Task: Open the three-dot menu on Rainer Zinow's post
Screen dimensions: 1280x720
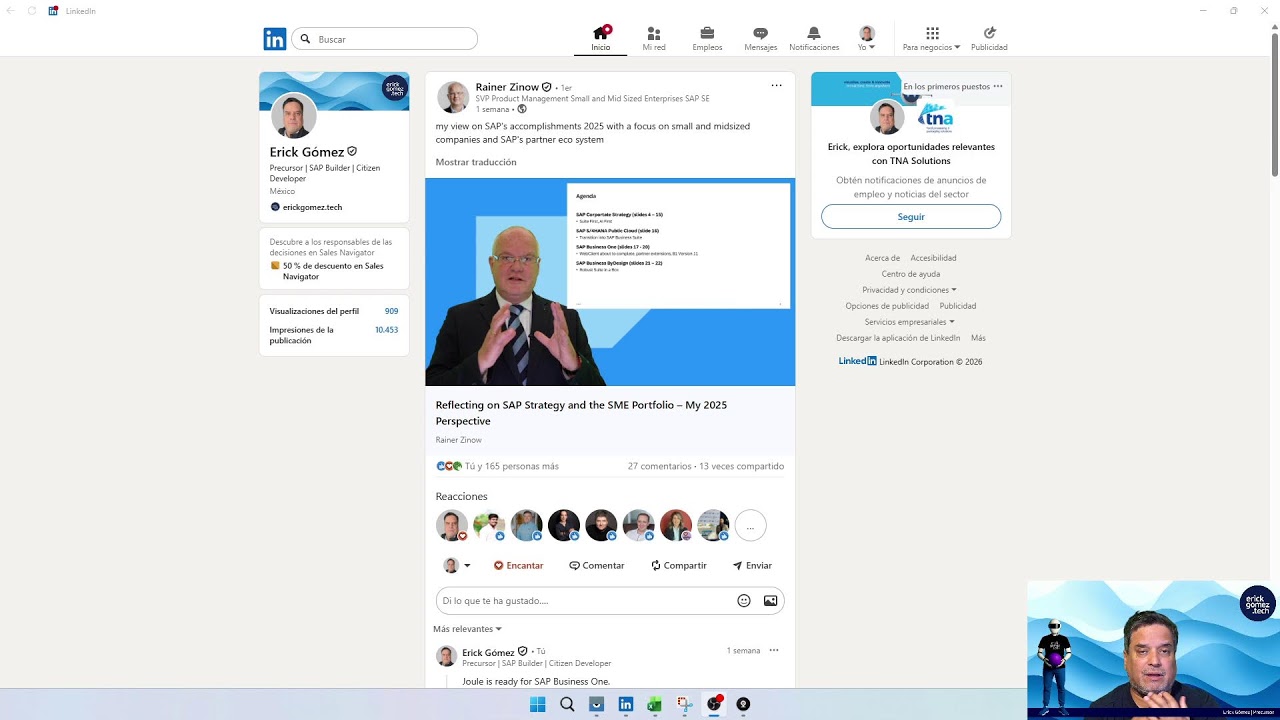Action: [776, 86]
